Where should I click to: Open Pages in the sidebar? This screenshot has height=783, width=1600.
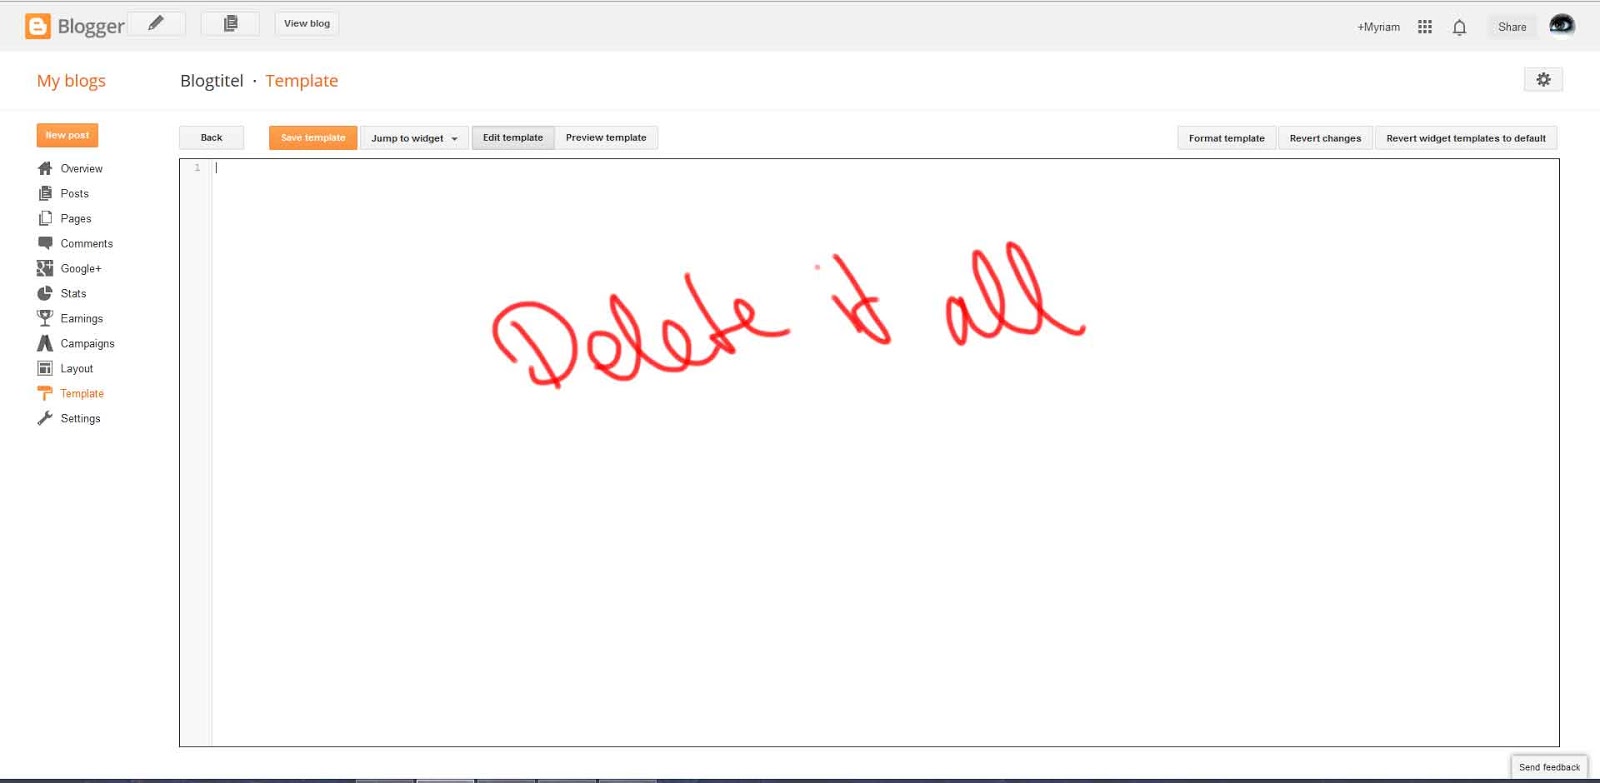pyautogui.click(x=76, y=218)
